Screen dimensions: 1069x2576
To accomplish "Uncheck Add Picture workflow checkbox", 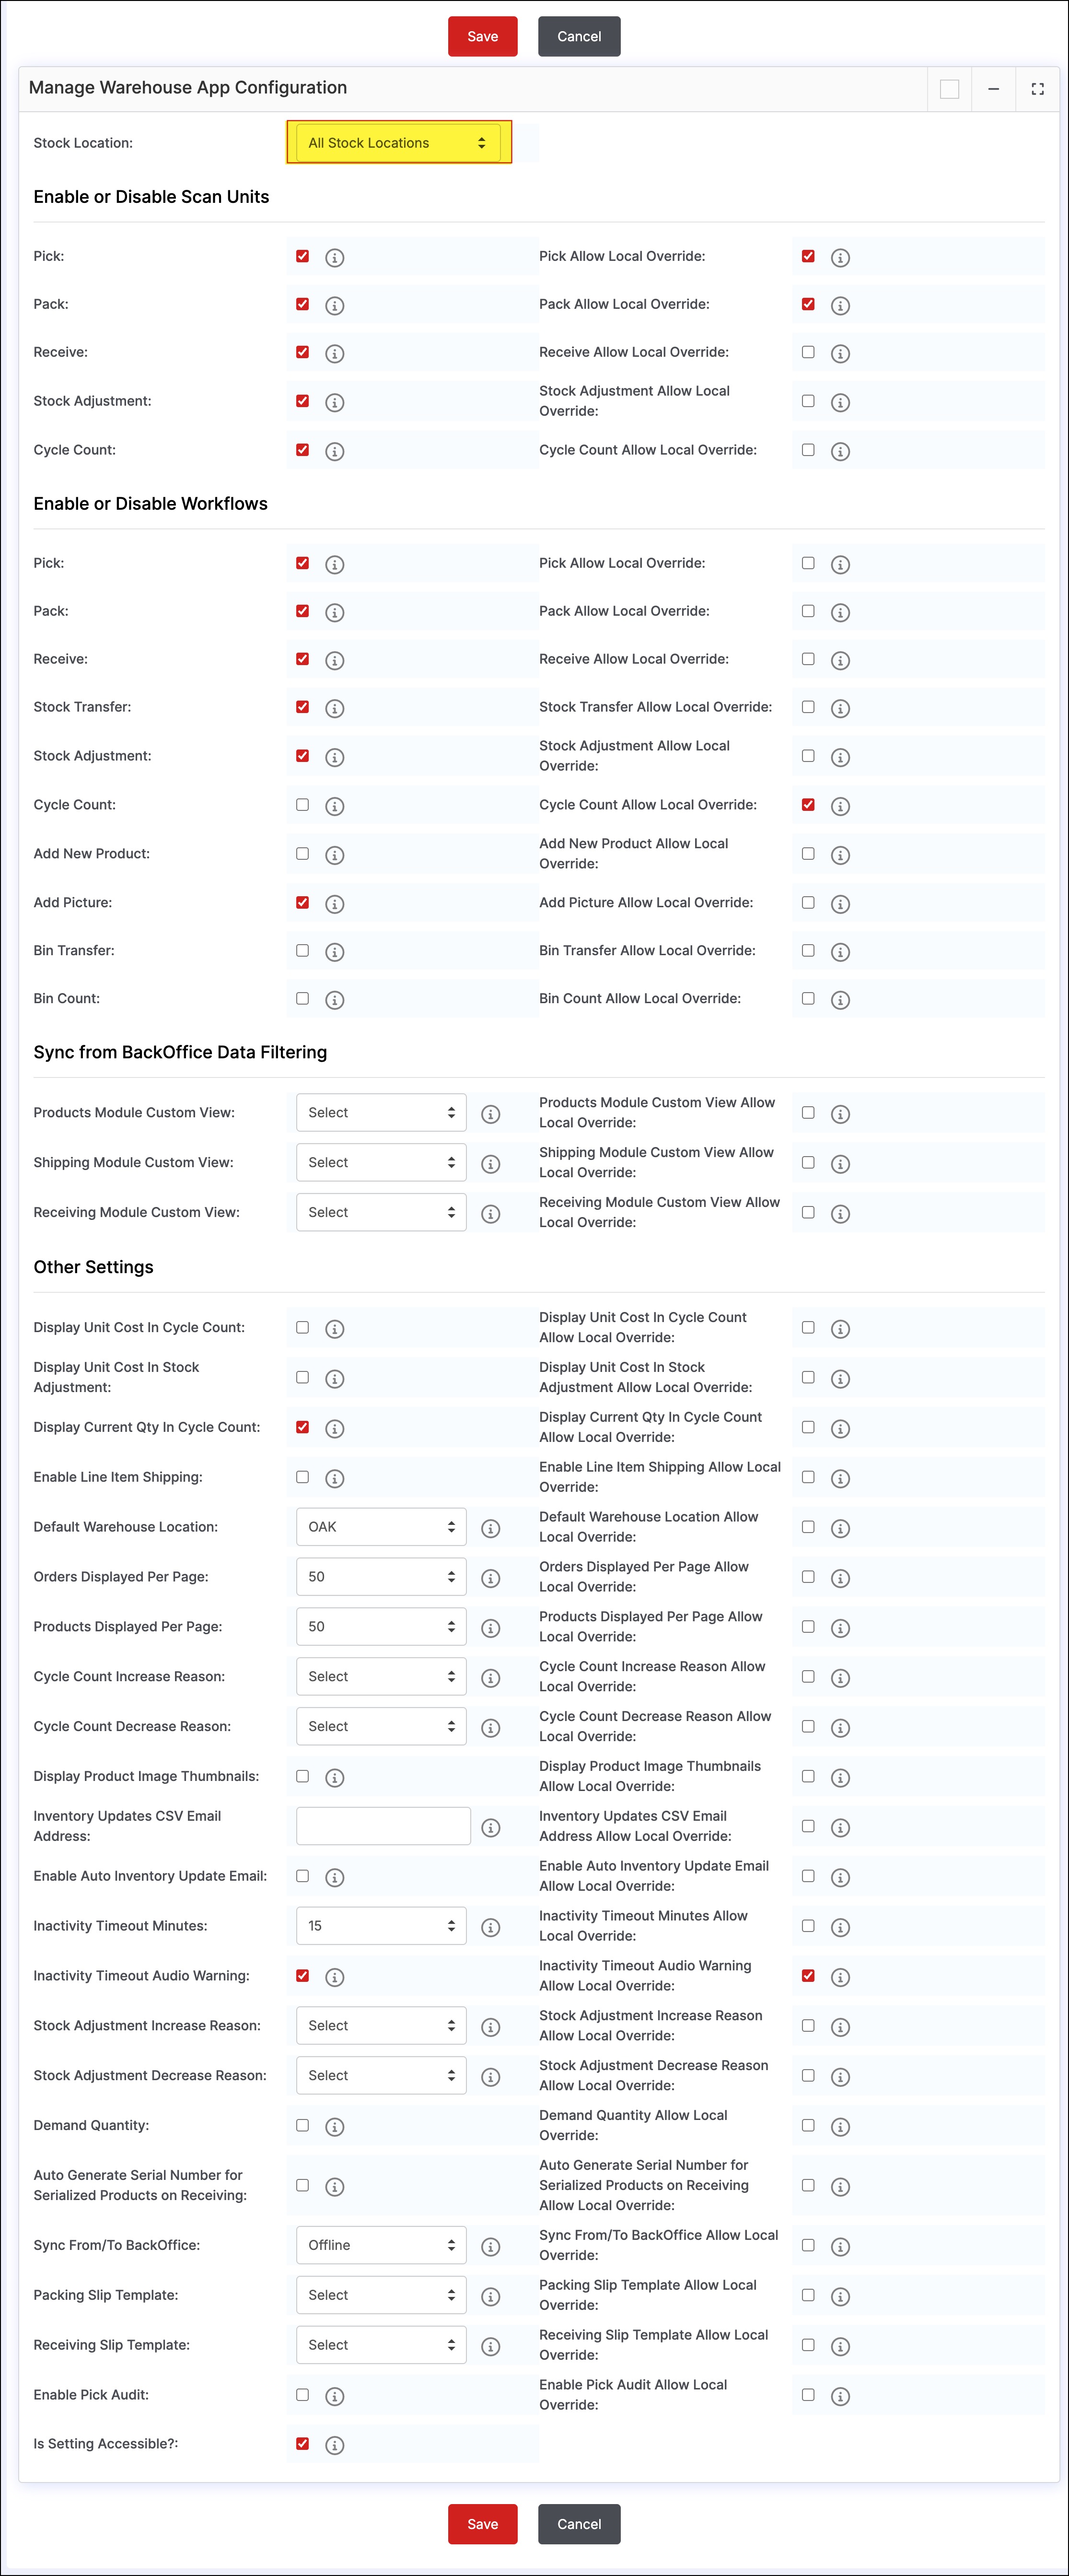I will coord(302,902).
